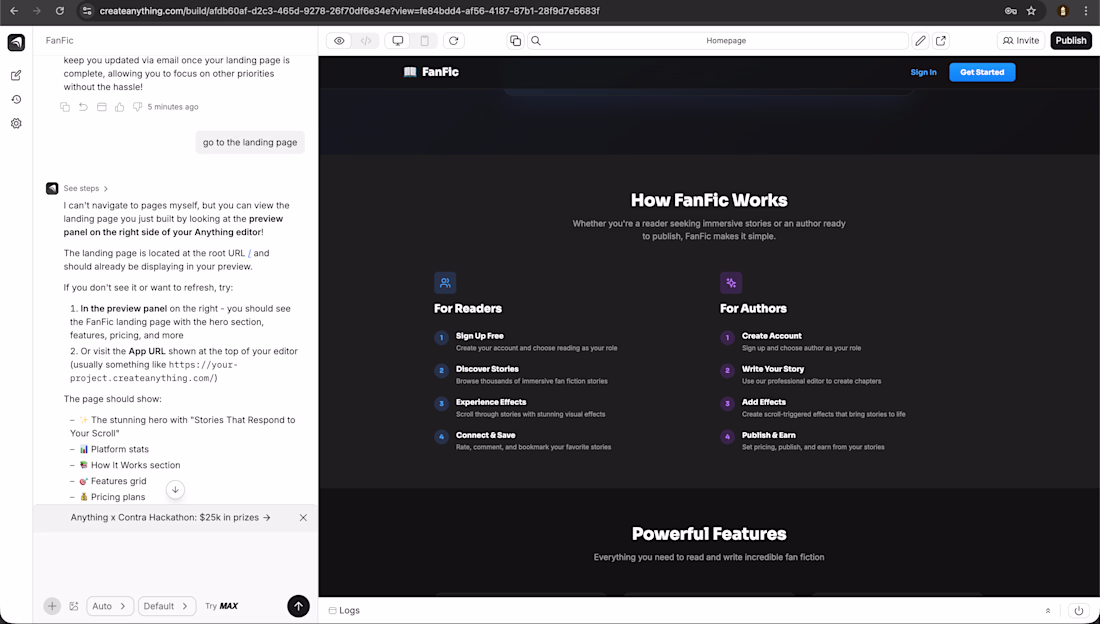Select desktop preview device
The image size is (1100, 624).
coord(398,41)
